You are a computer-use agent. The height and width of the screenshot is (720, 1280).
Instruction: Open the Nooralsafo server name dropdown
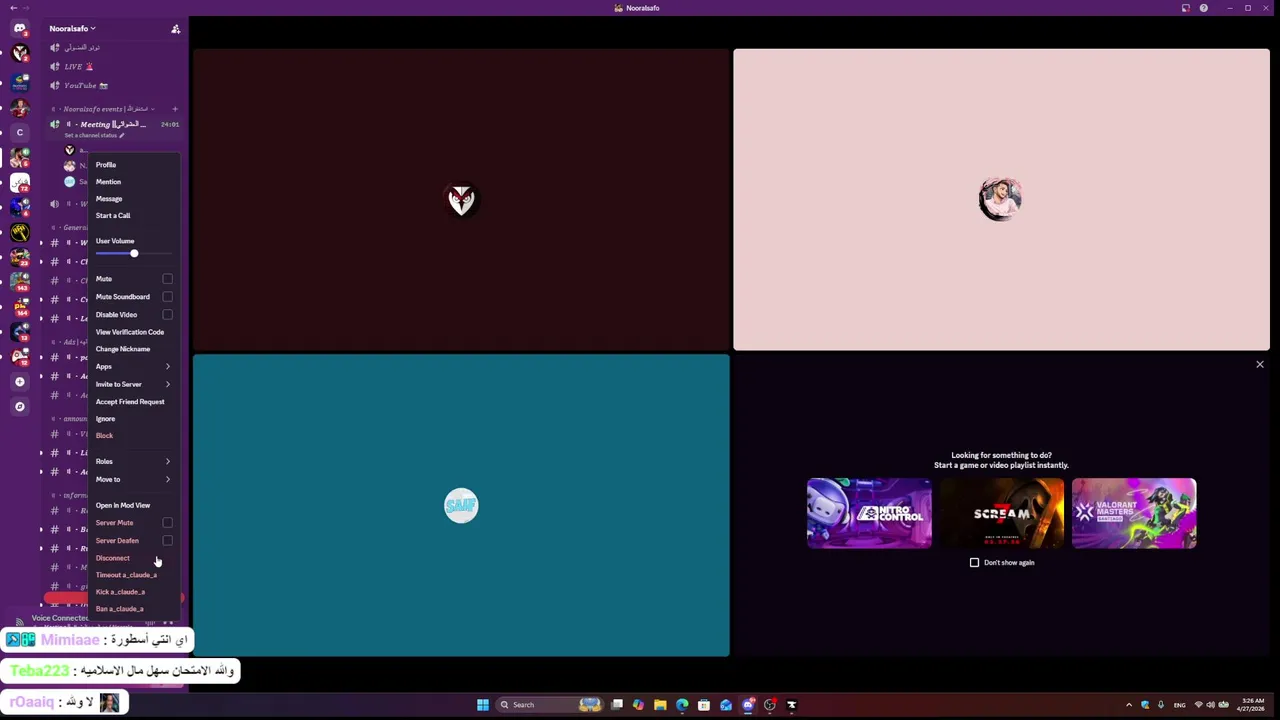click(72, 29)
